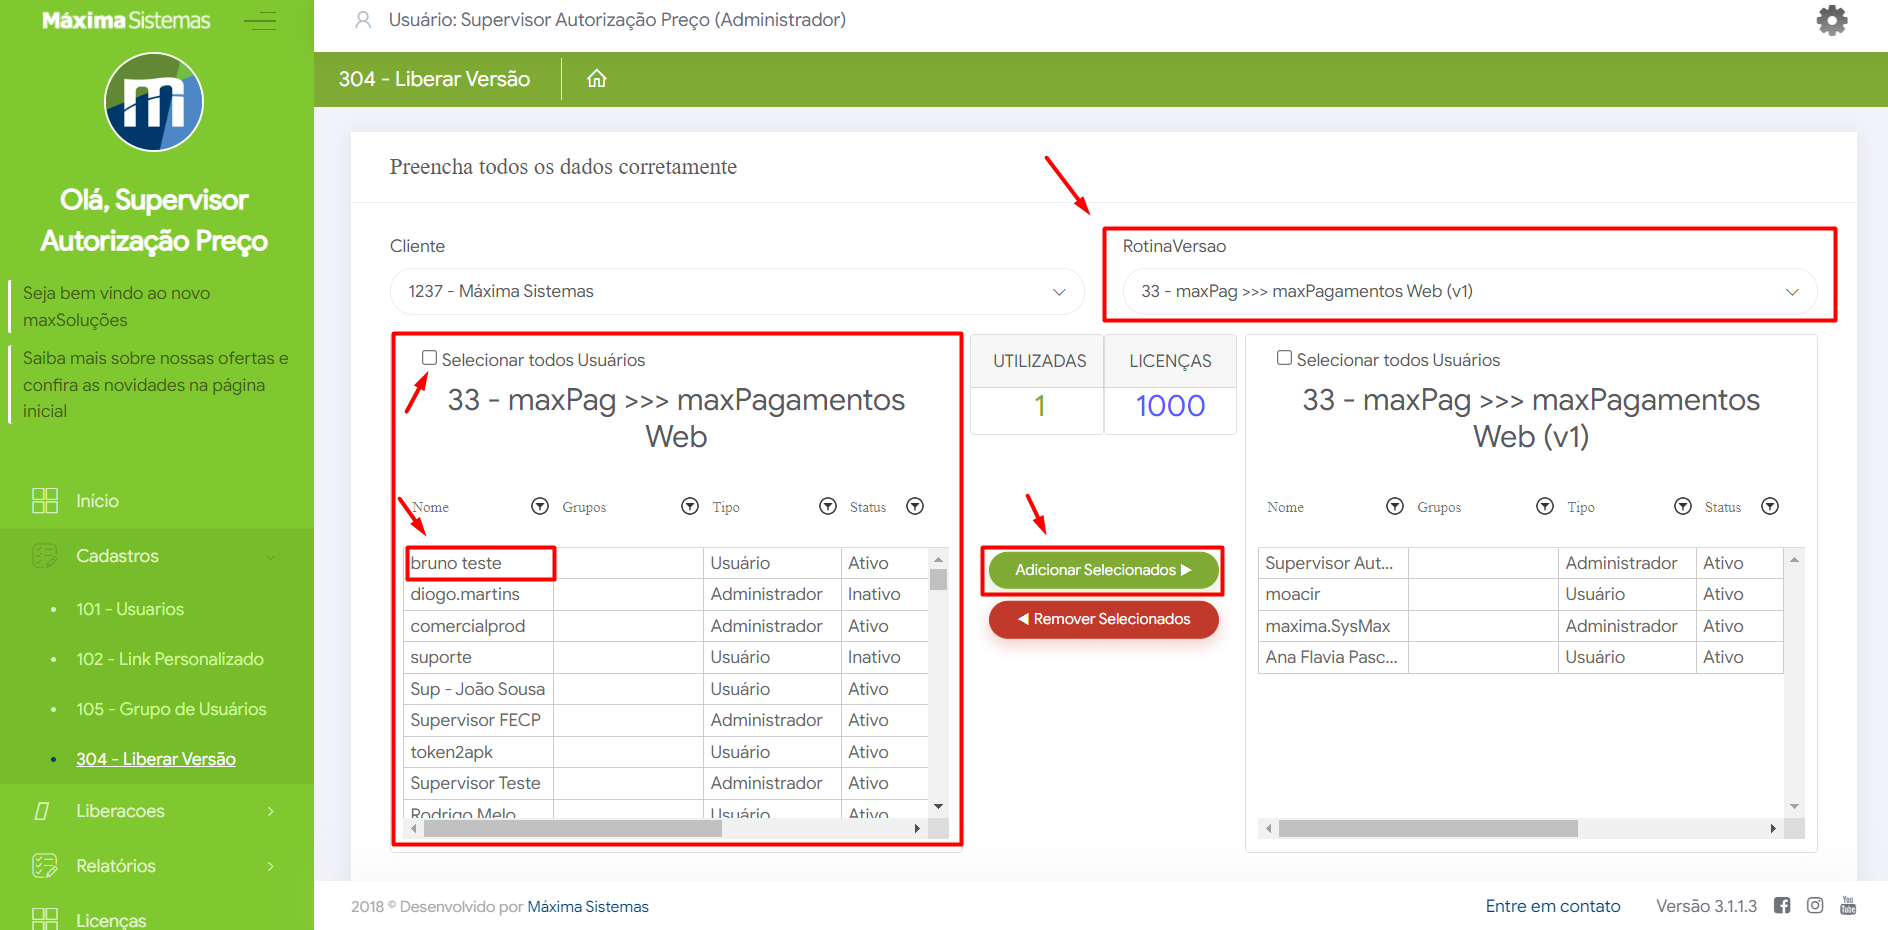Open the Facebook icon in footer

pos(1782,906)
